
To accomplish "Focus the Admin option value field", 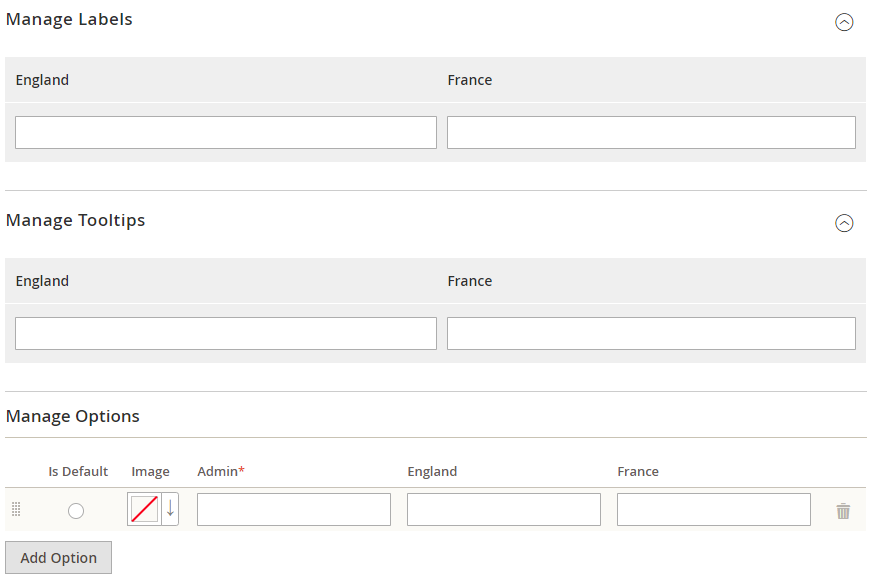I will click(x=293, y=509).
